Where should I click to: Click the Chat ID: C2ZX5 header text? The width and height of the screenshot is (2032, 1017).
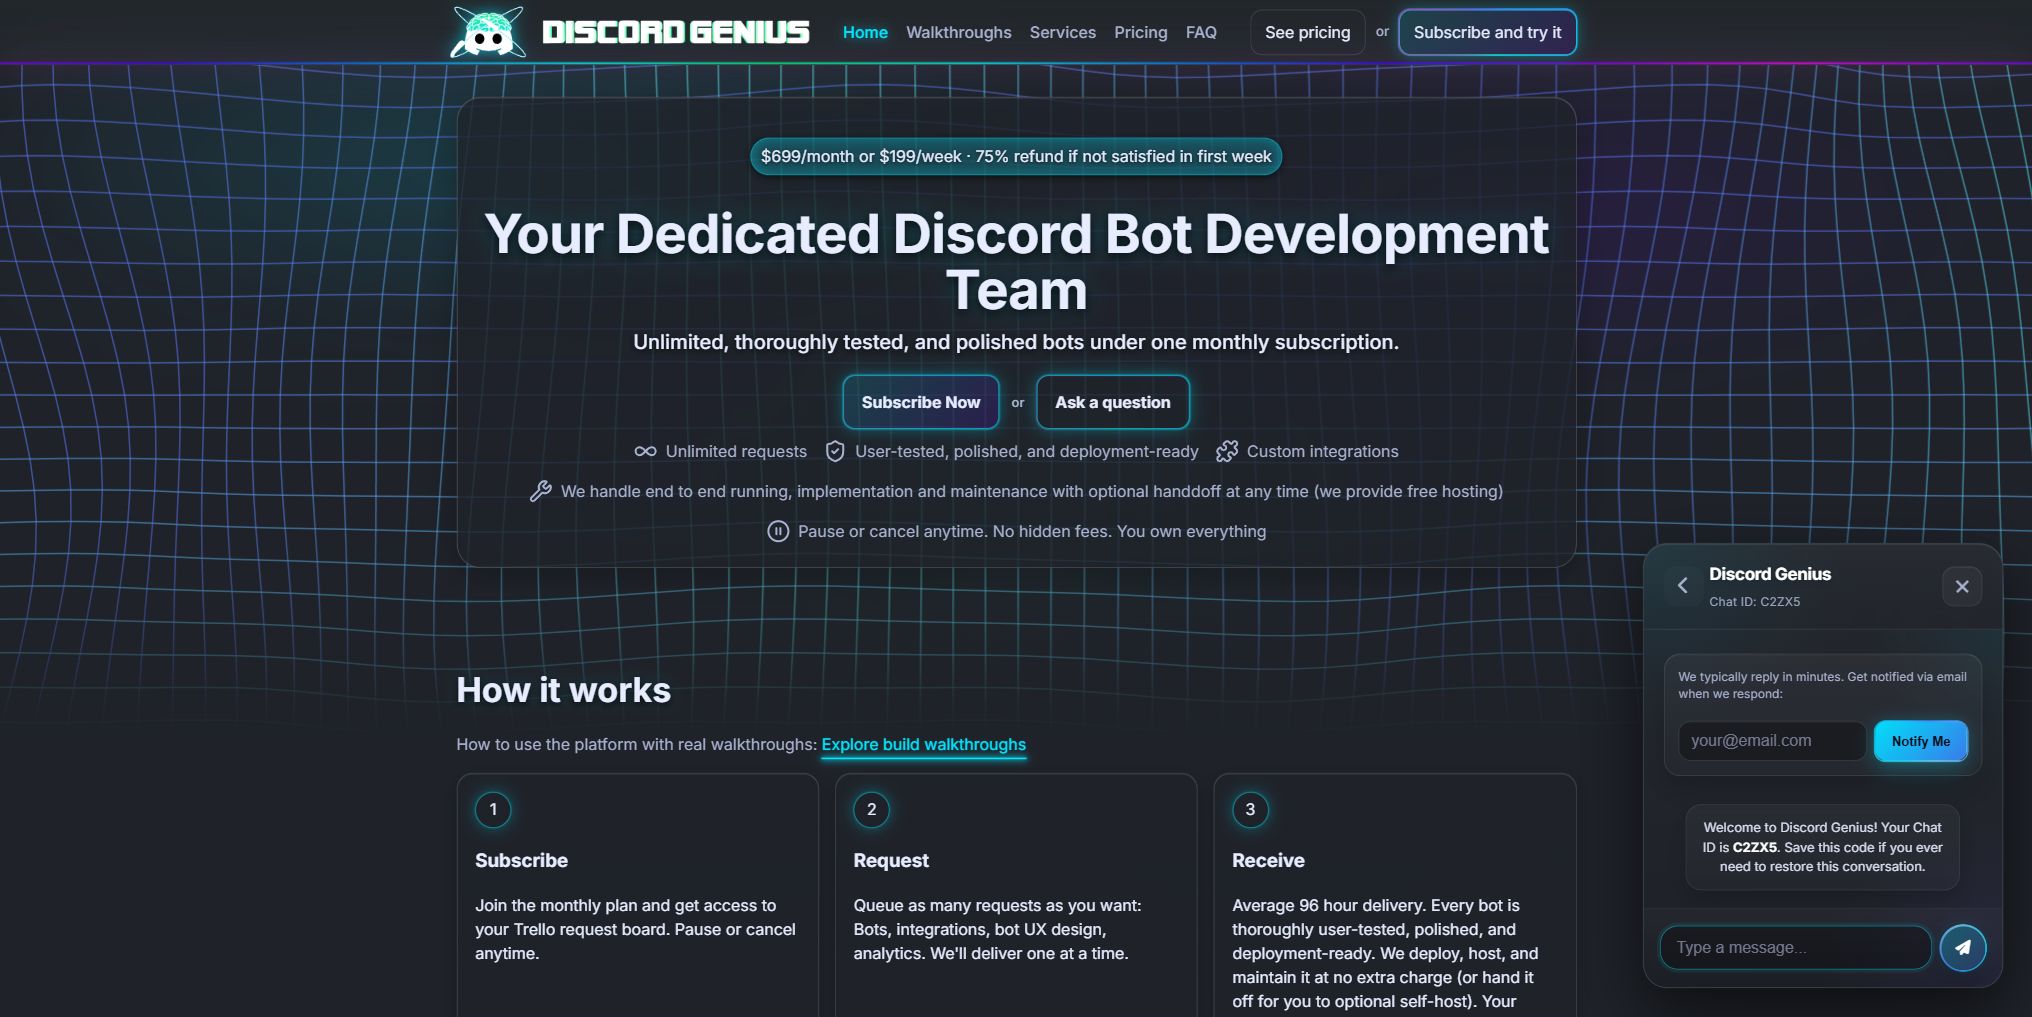tap(1754, 601)
